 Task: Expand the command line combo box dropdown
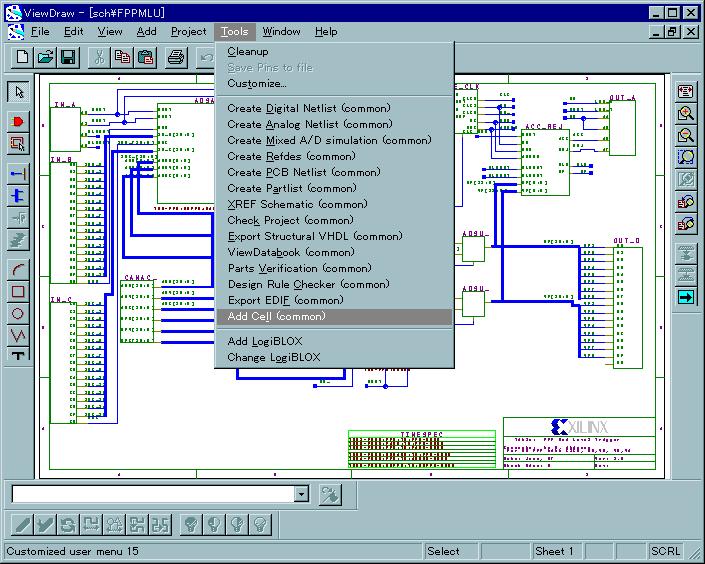301,494
